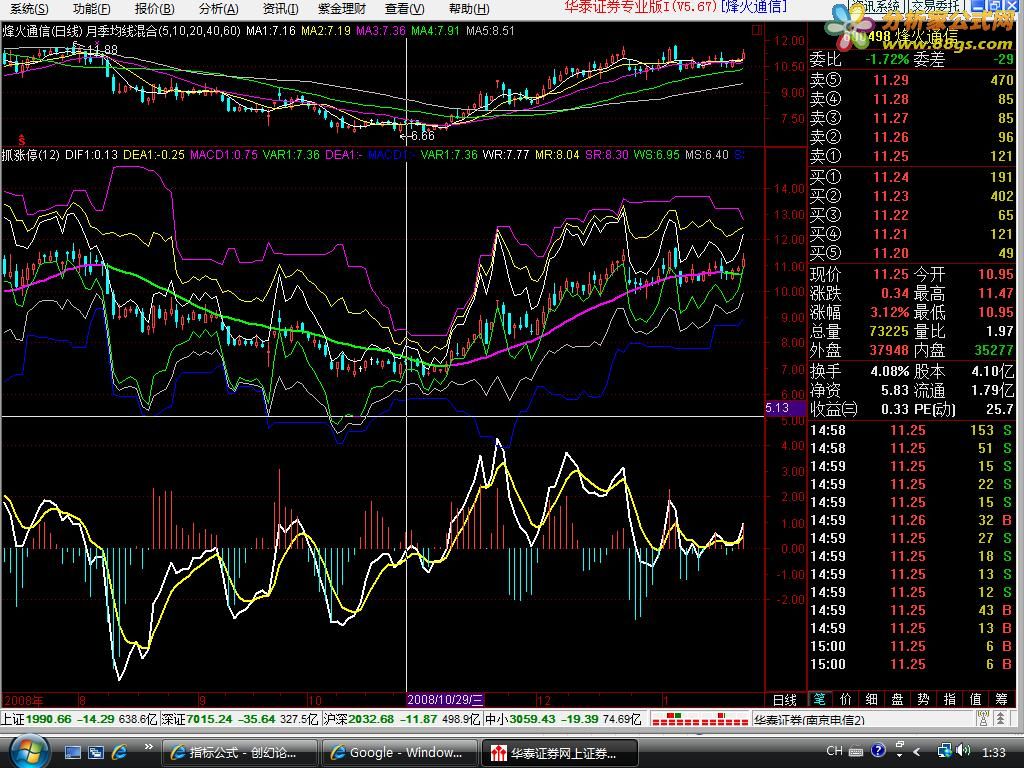1024x768 pixels.
Task: Click the signal antenna icon in status bar
Action: (983, 719)
